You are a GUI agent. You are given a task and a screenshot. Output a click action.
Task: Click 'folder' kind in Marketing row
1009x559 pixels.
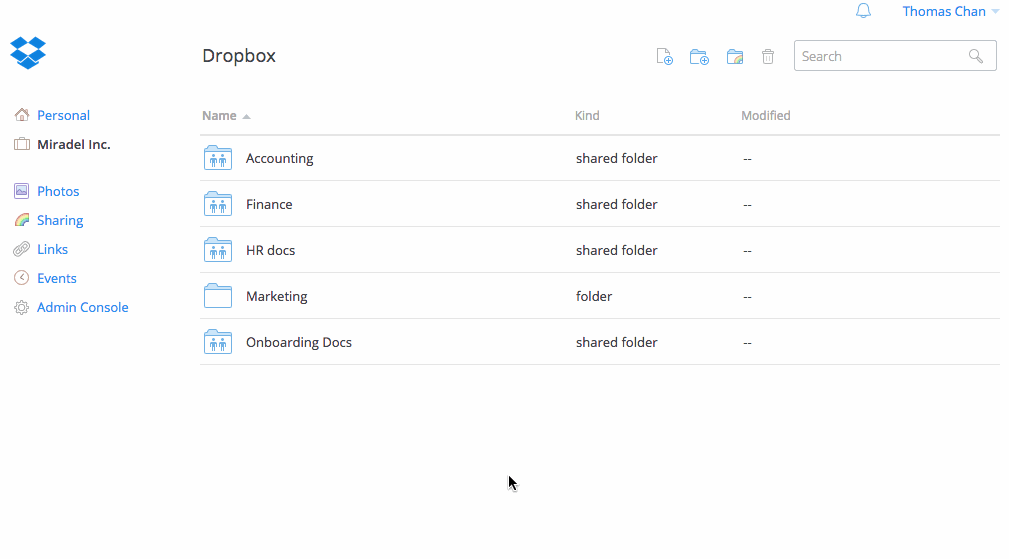tap(594, 296)
